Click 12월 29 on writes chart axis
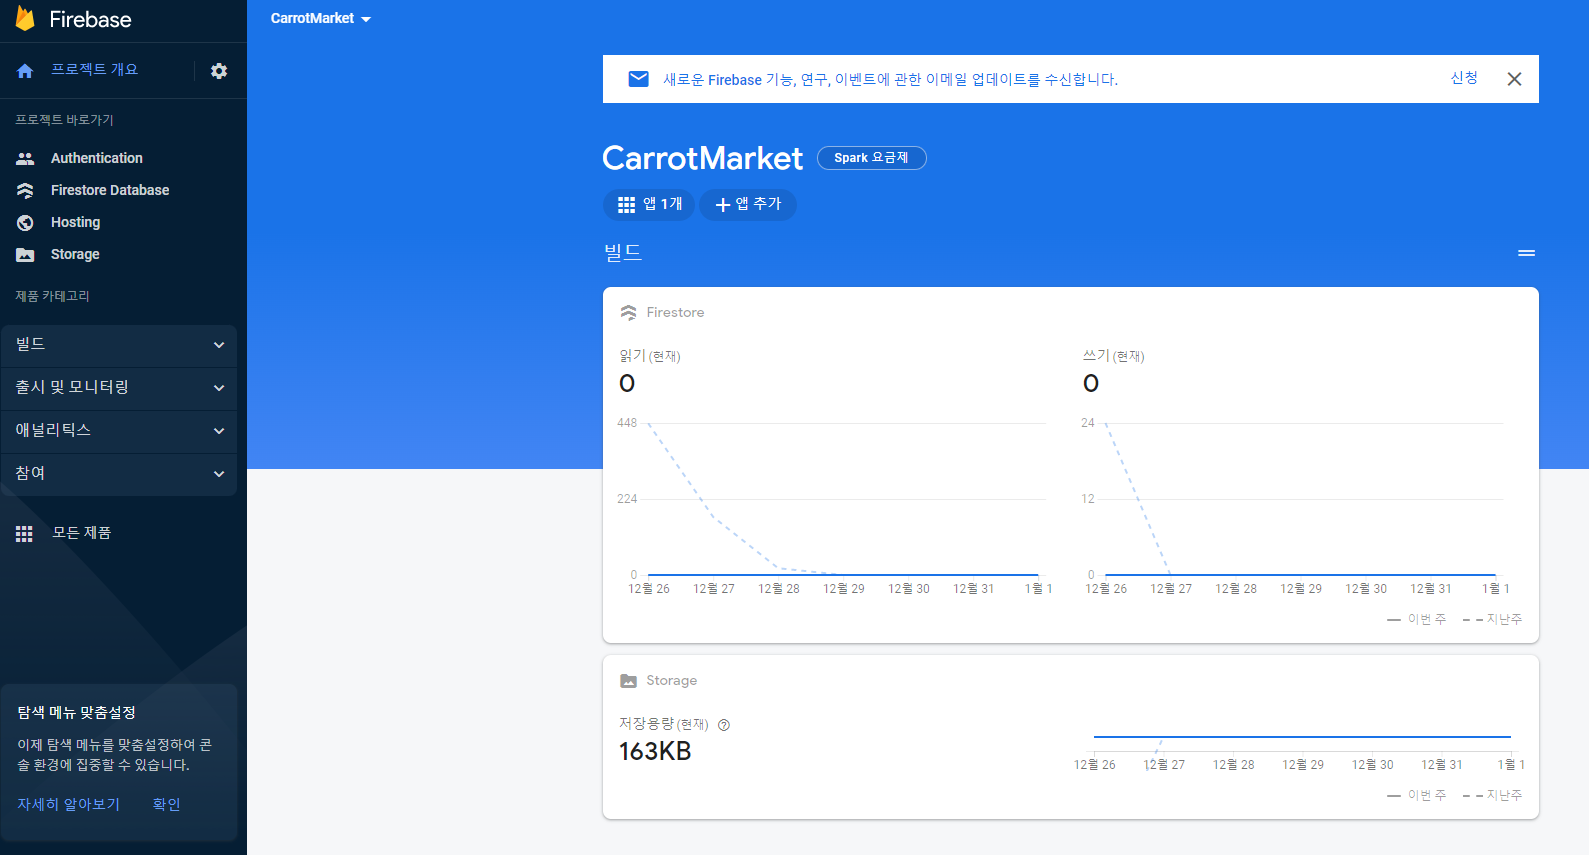 point(1301,589)
